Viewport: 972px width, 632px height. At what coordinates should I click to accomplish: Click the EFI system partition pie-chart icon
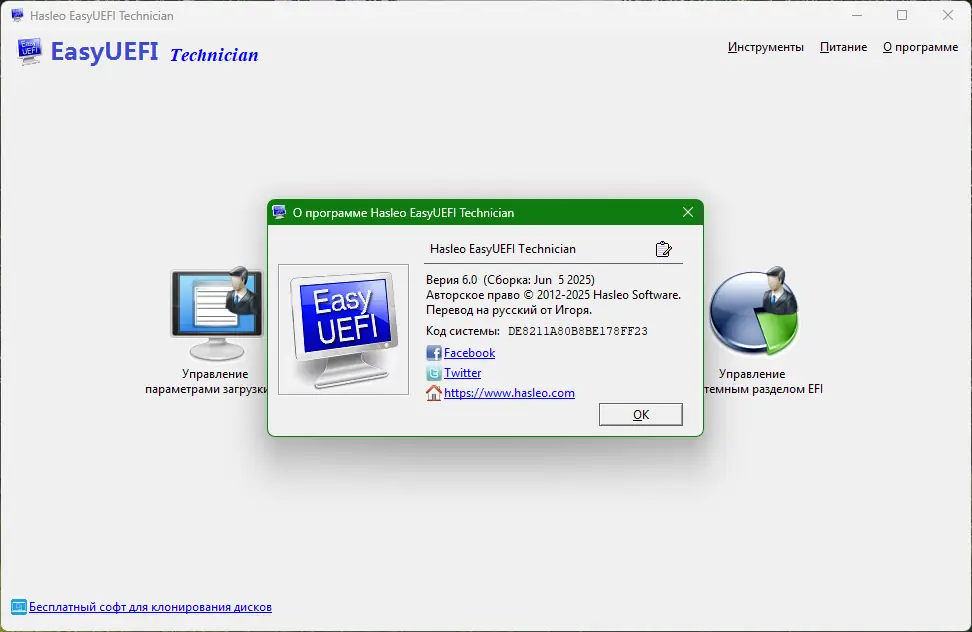[x=753, y=312]
